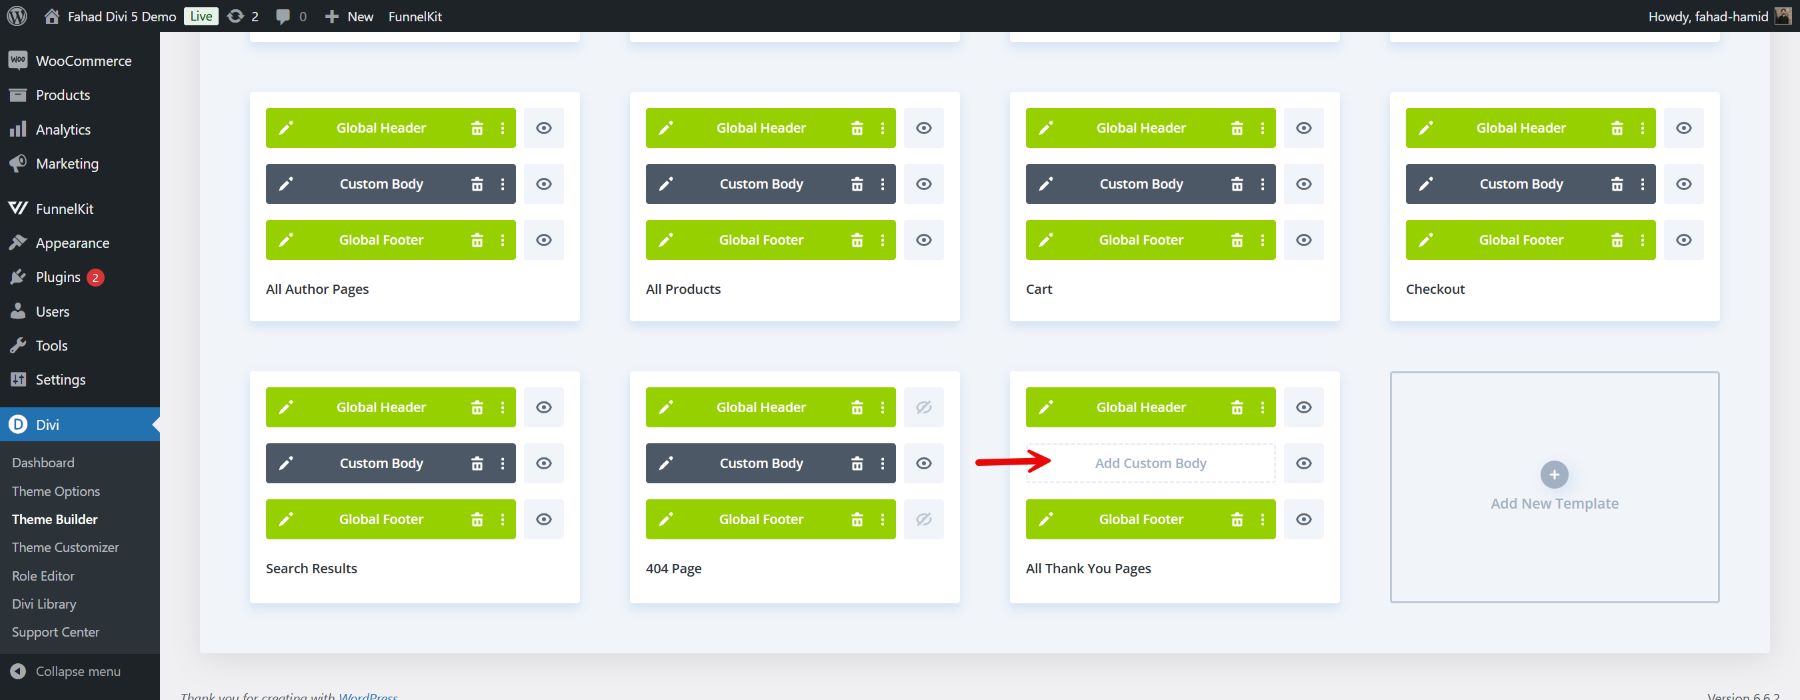Edit Global Footer pencil in All Author Pages
This screenshot has height=700, width=1800.
point(286,240)
